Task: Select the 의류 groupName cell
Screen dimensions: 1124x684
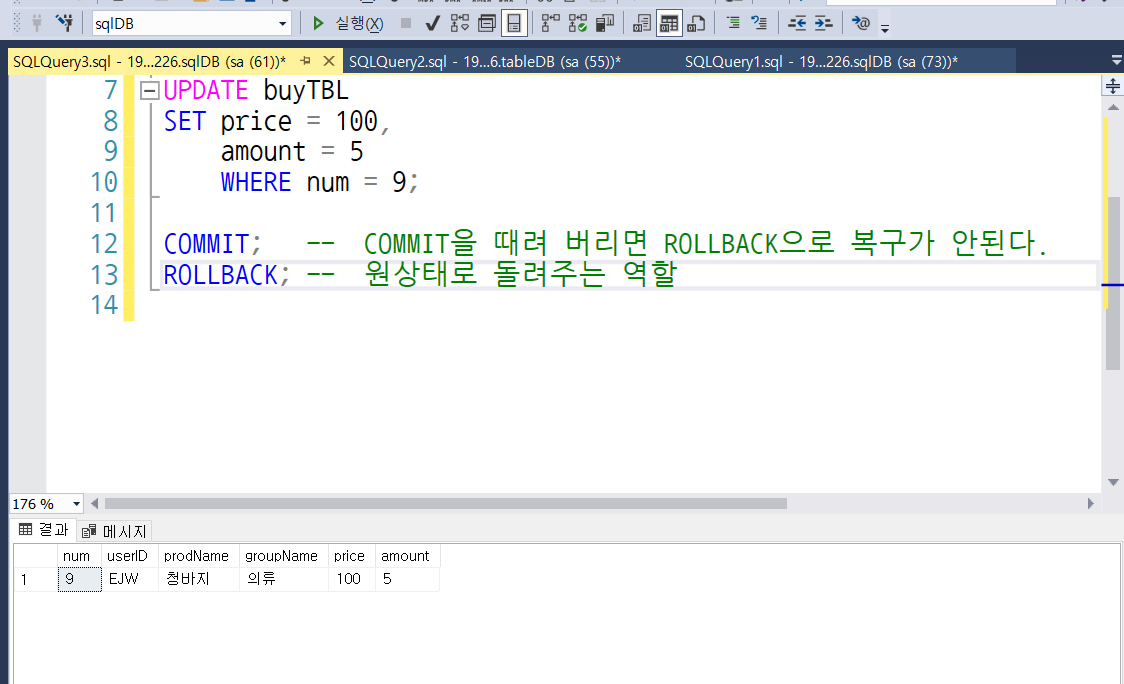Action: (x=283, y=579)
